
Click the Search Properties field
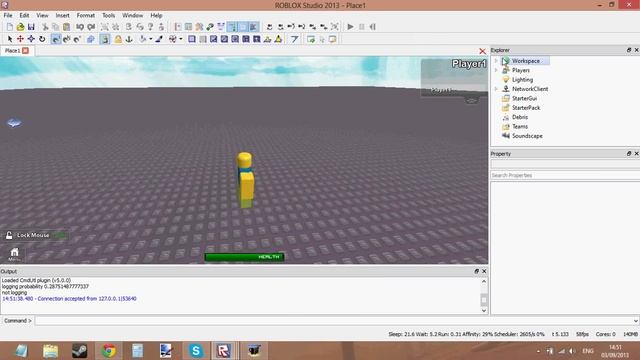[x=565, y=175]
